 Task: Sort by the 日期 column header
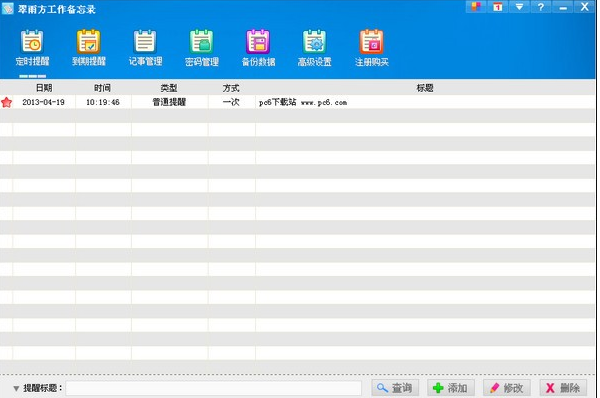(44, 88)
